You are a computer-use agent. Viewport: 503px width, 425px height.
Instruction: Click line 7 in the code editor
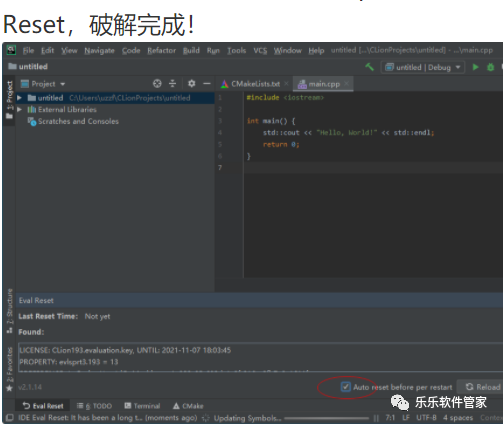click(x=373, y=167)
